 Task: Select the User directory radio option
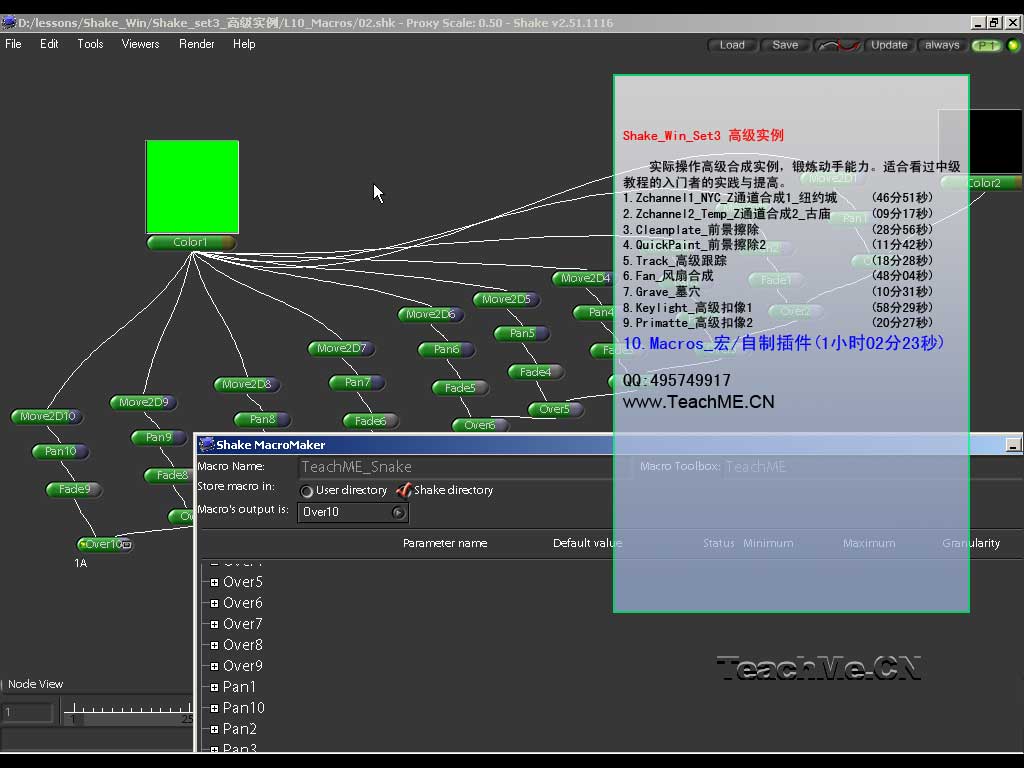point(306,490)
